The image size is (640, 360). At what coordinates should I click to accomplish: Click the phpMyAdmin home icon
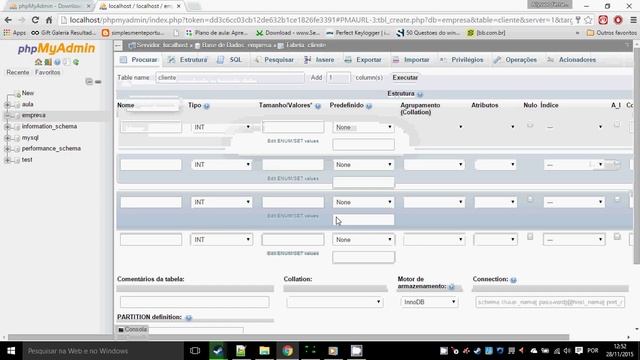click(38, 62)
